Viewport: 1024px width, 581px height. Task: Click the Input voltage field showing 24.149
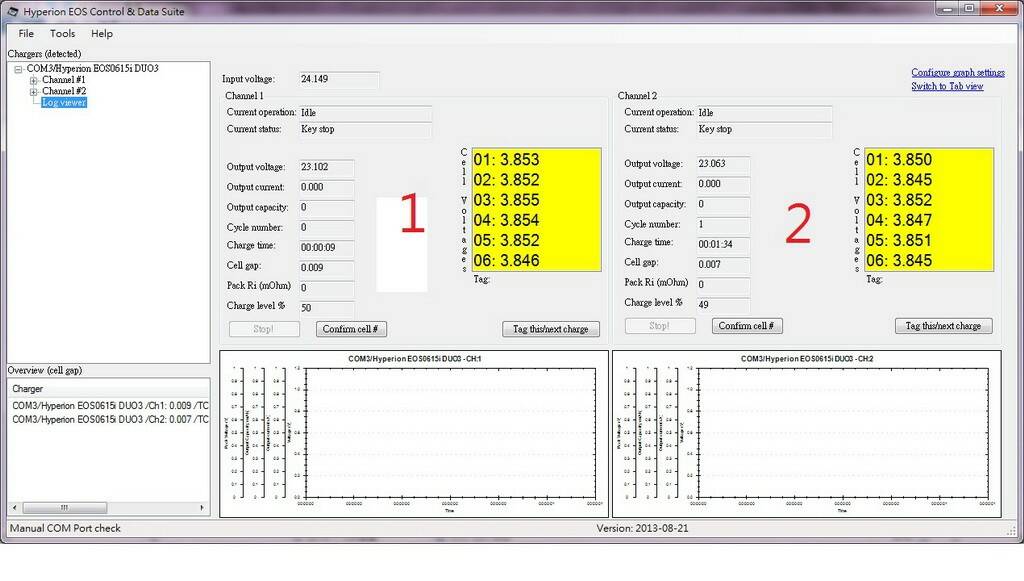(339, 79)
